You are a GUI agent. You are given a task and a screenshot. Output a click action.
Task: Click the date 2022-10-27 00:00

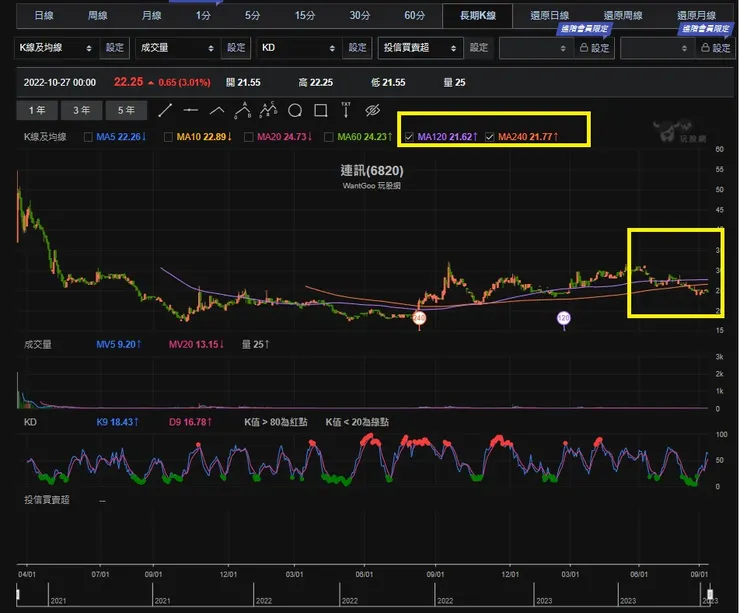pos(60,83)
